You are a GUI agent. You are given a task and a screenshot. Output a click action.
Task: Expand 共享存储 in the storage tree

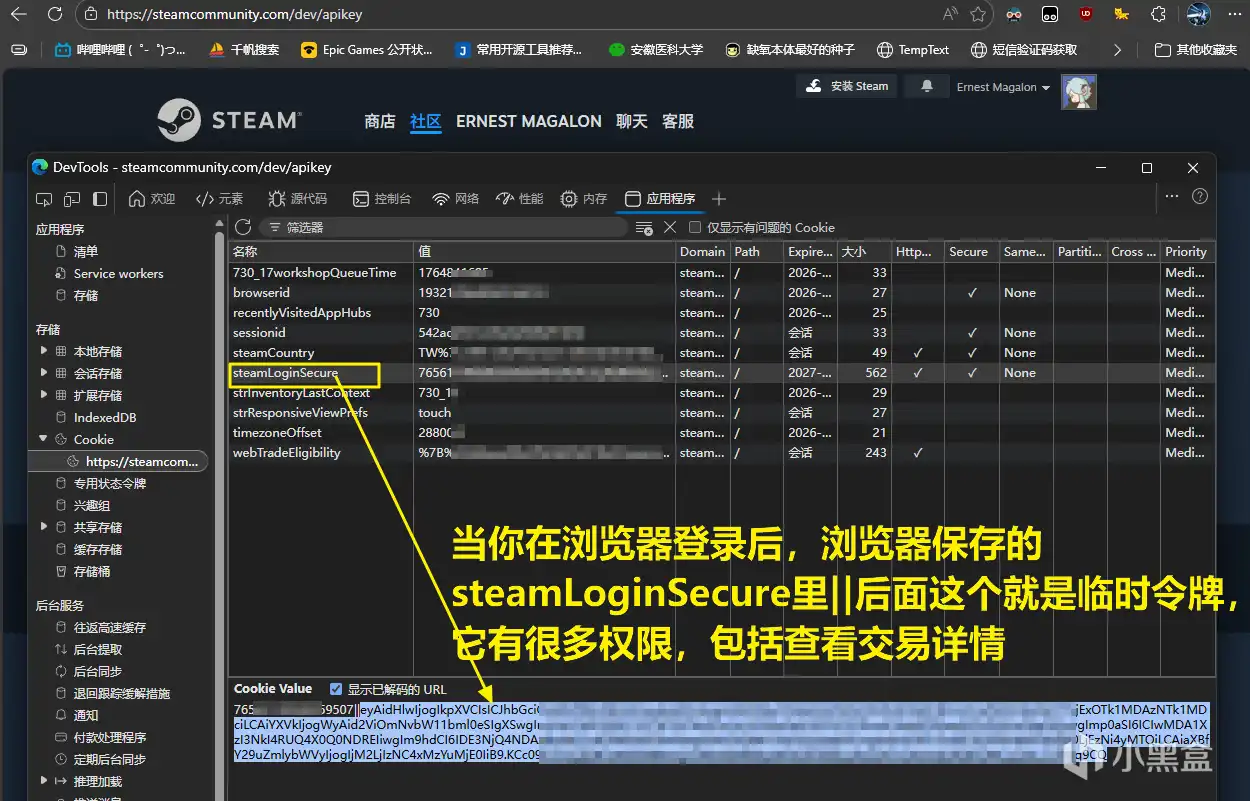click(43, 527)
